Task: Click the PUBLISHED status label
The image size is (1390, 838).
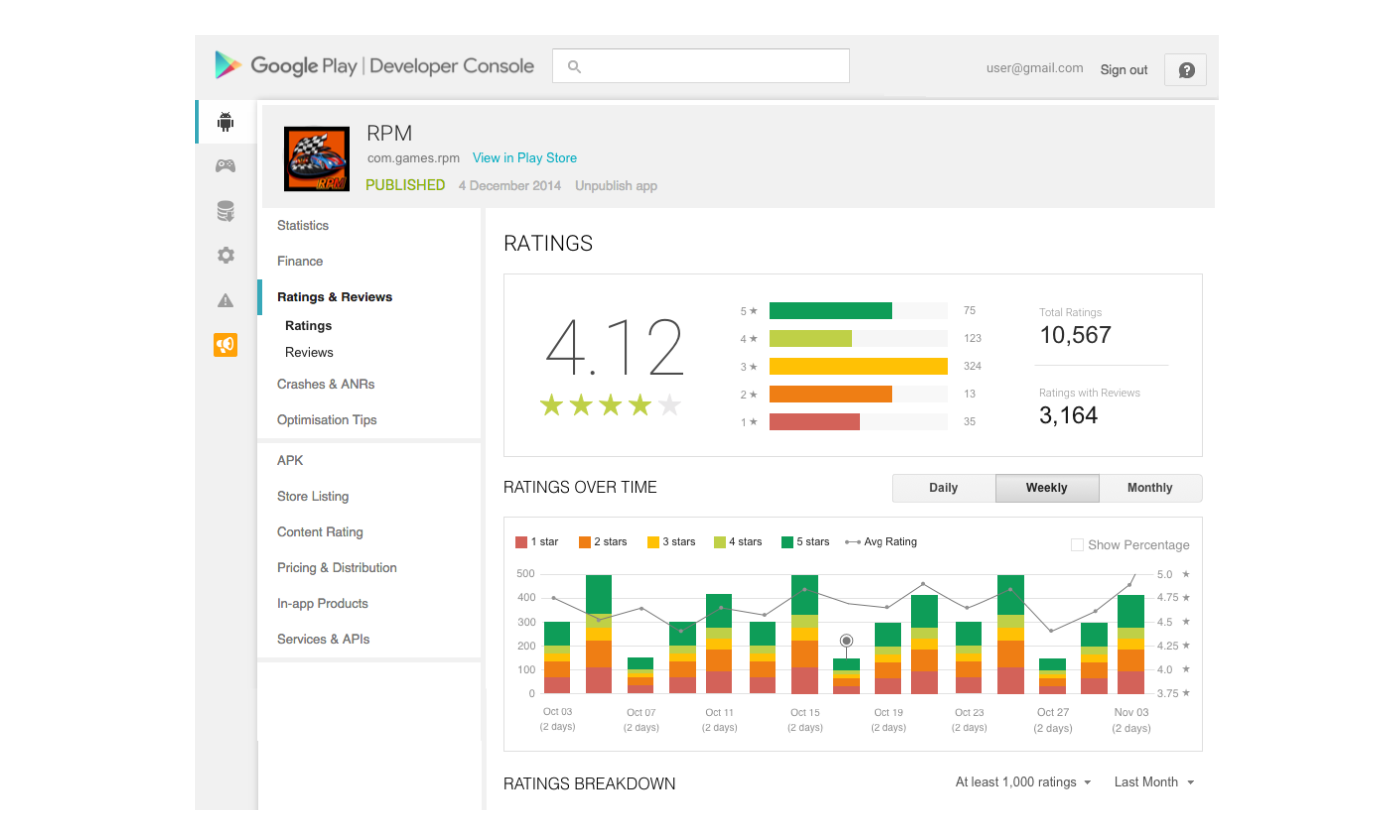Action: click(405, 185)
